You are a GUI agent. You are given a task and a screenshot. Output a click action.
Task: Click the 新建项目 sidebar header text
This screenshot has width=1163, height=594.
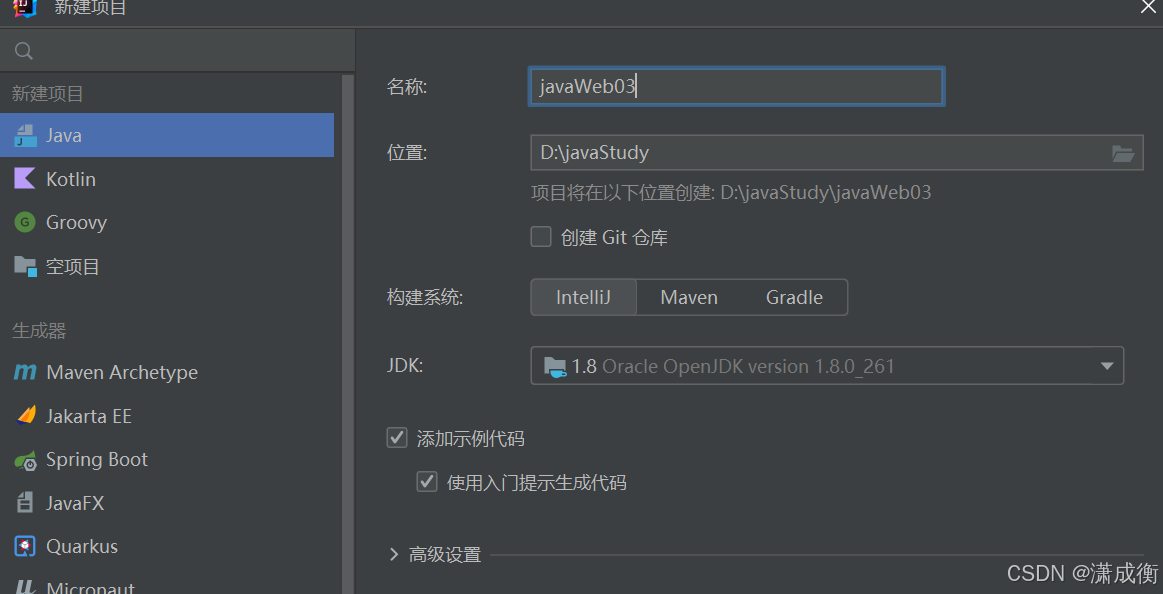click(47, 93)
